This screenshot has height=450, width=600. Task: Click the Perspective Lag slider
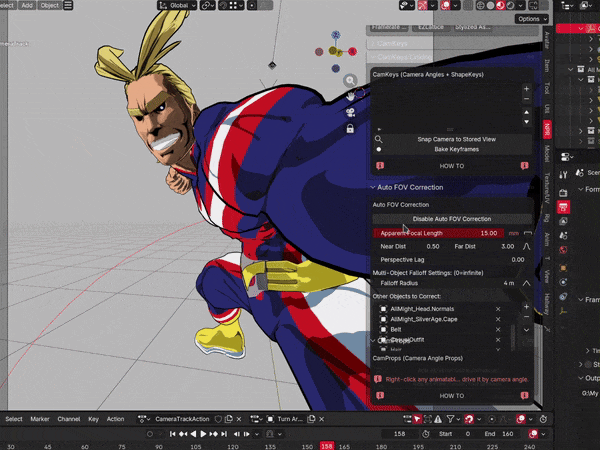pyautogui.click(x=452, y=259)
